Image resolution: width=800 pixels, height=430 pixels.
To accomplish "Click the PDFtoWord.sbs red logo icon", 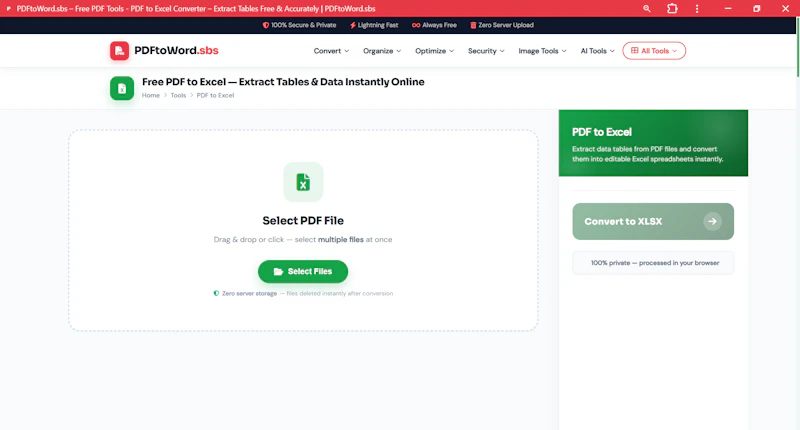I will click(x=119, y=50).
